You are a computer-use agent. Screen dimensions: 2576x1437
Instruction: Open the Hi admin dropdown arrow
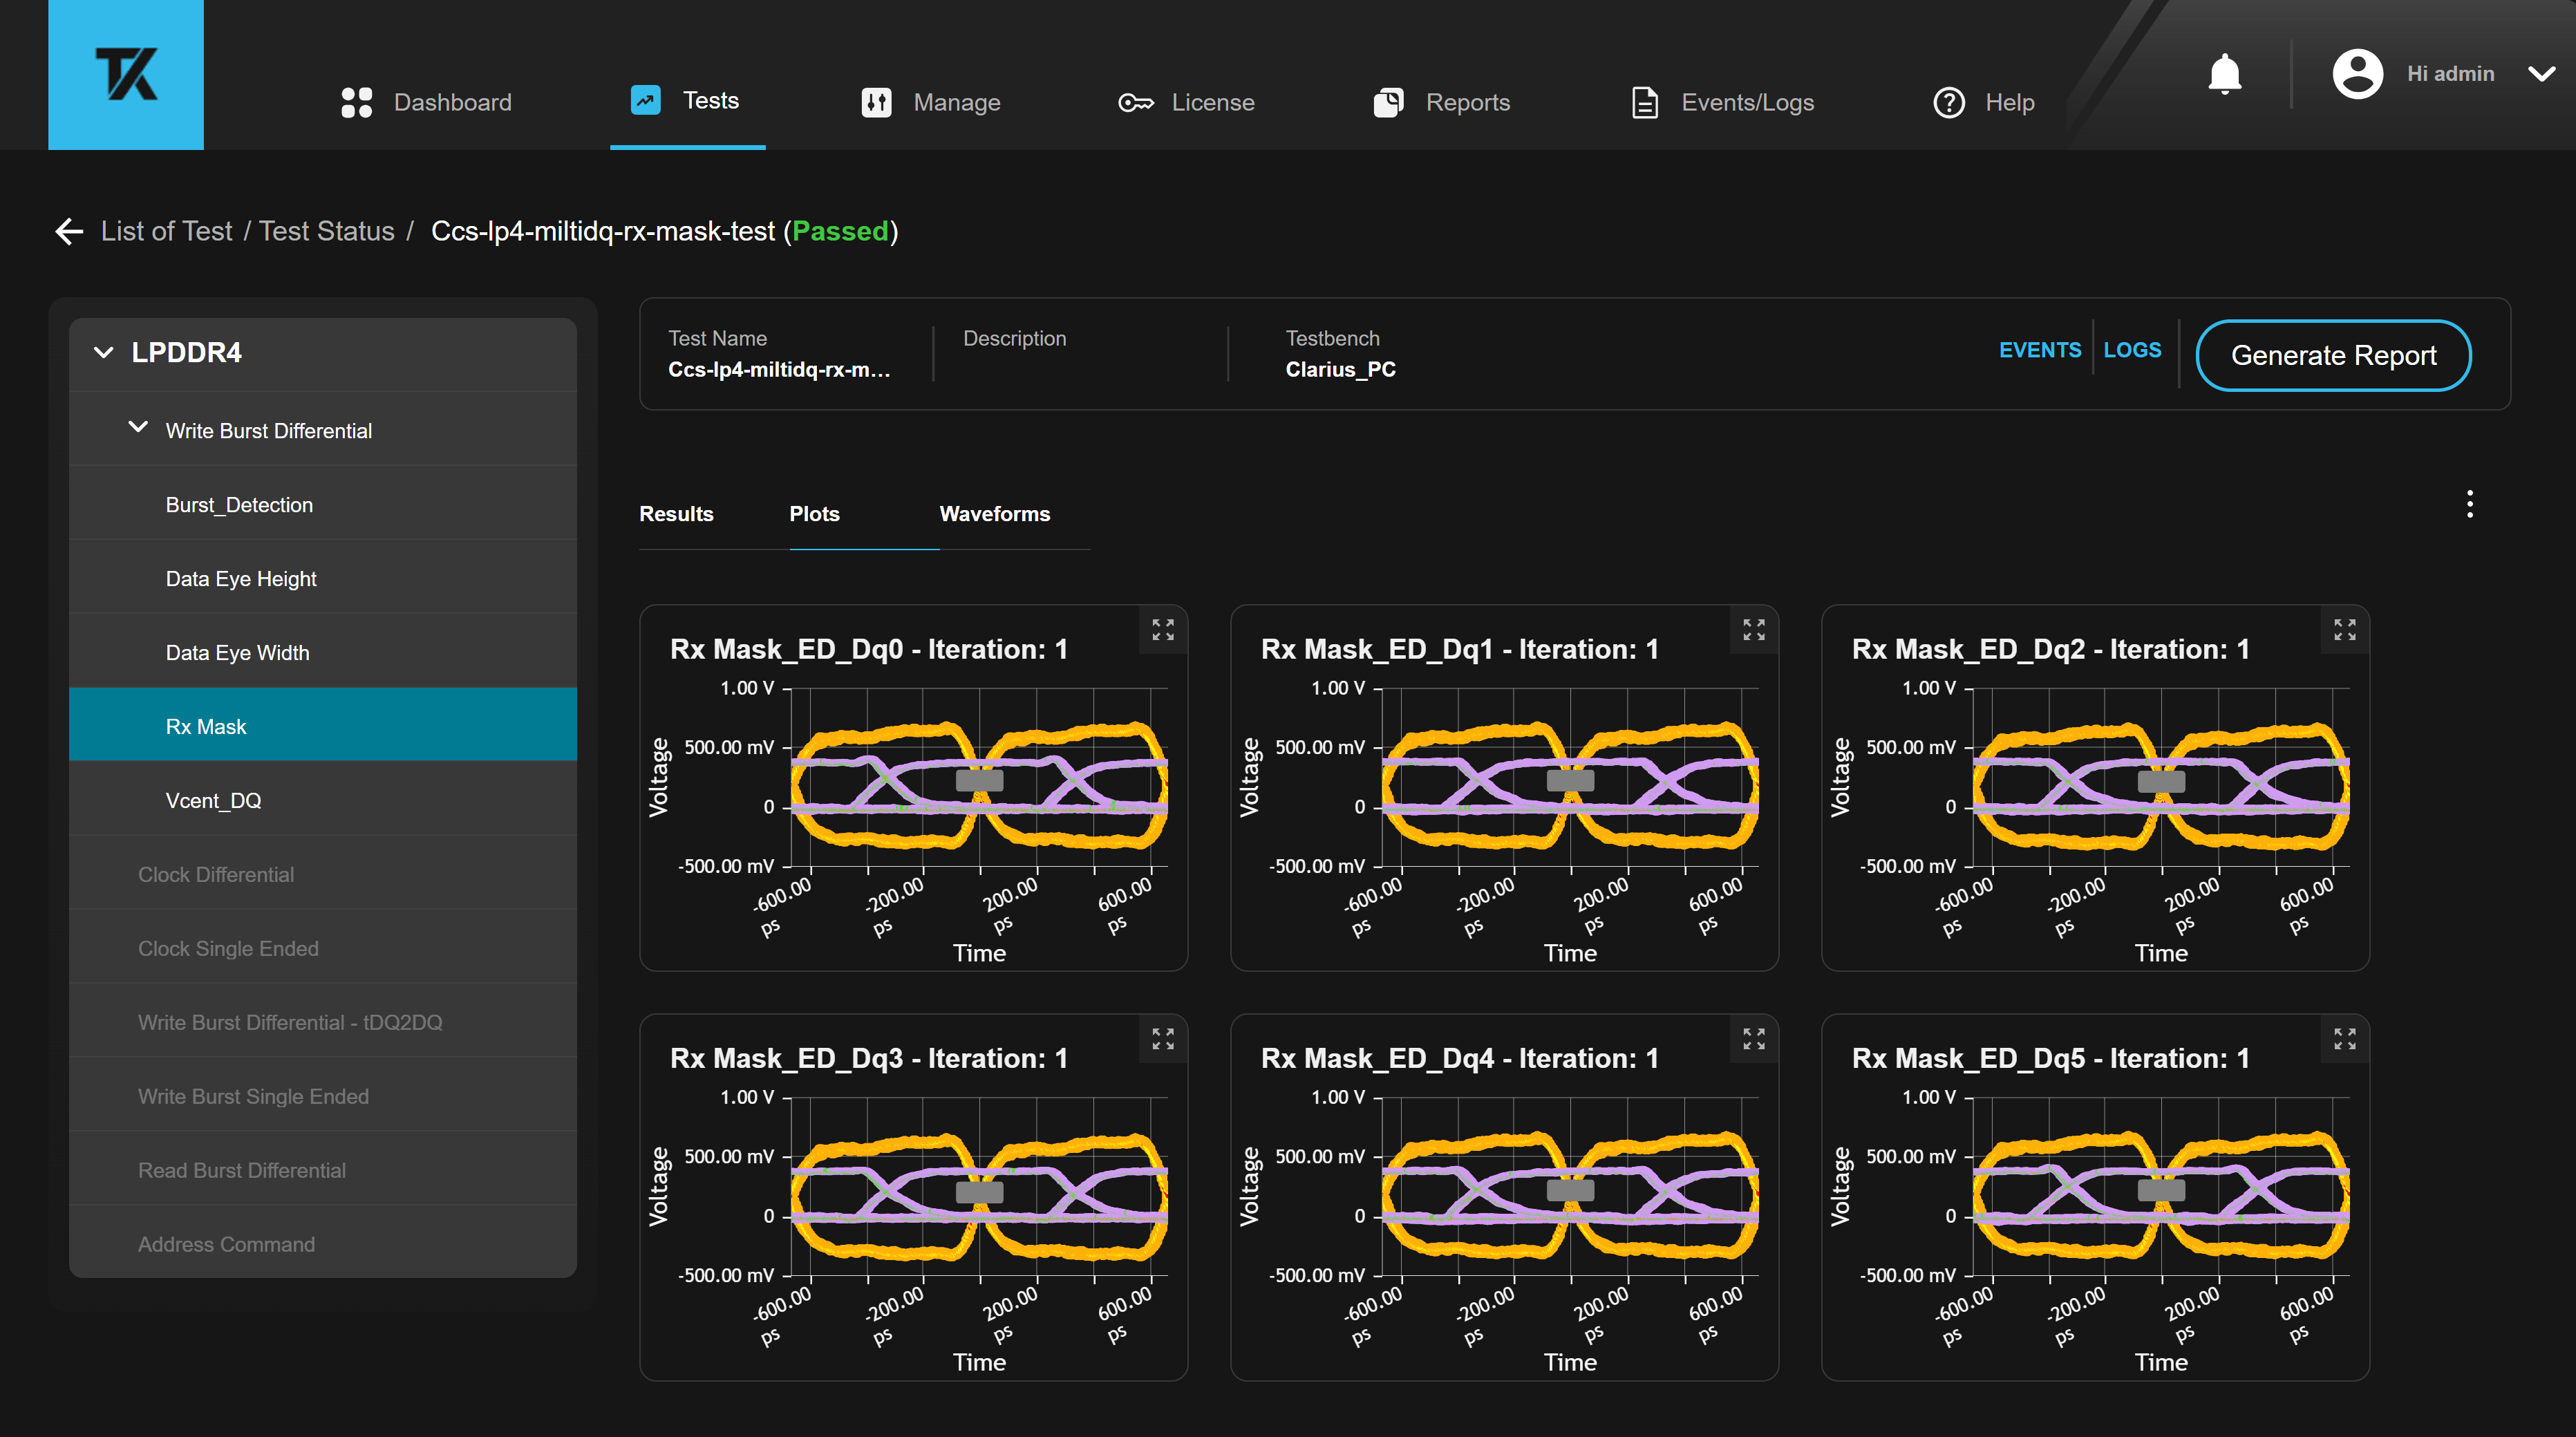point(2541,75)
